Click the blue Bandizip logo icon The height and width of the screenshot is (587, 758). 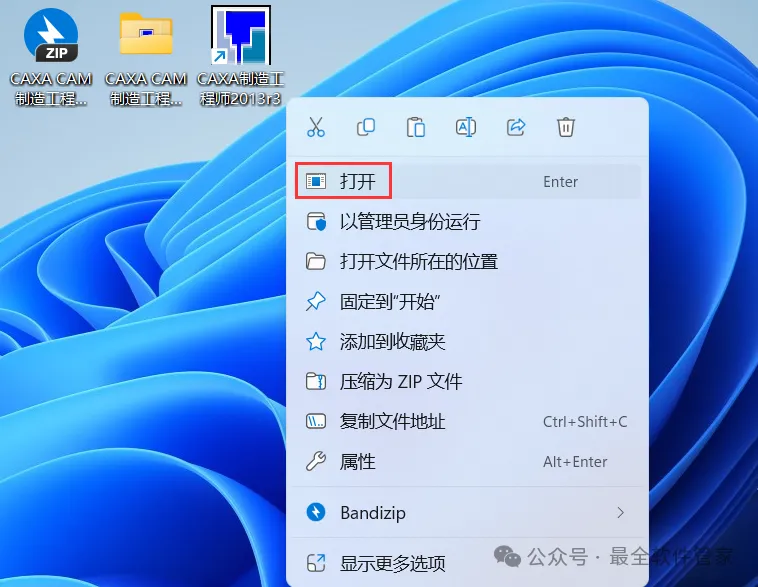pos(316,513)
